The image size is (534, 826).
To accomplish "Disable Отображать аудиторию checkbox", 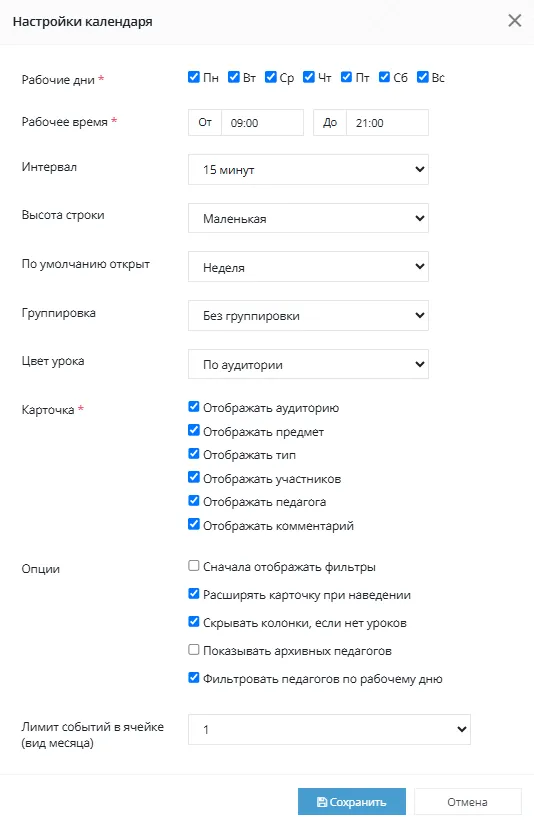I will click(x=194, y=407).
